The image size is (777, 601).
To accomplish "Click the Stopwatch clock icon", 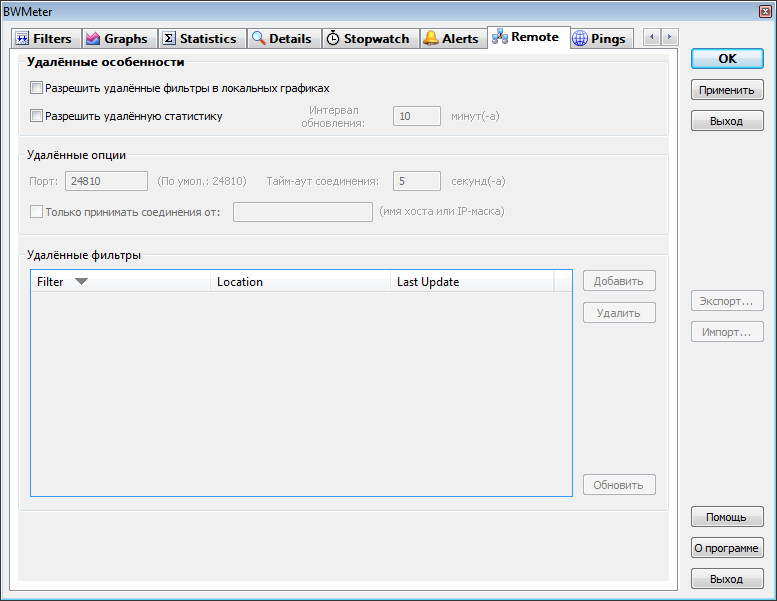I will tap(333, 38).
